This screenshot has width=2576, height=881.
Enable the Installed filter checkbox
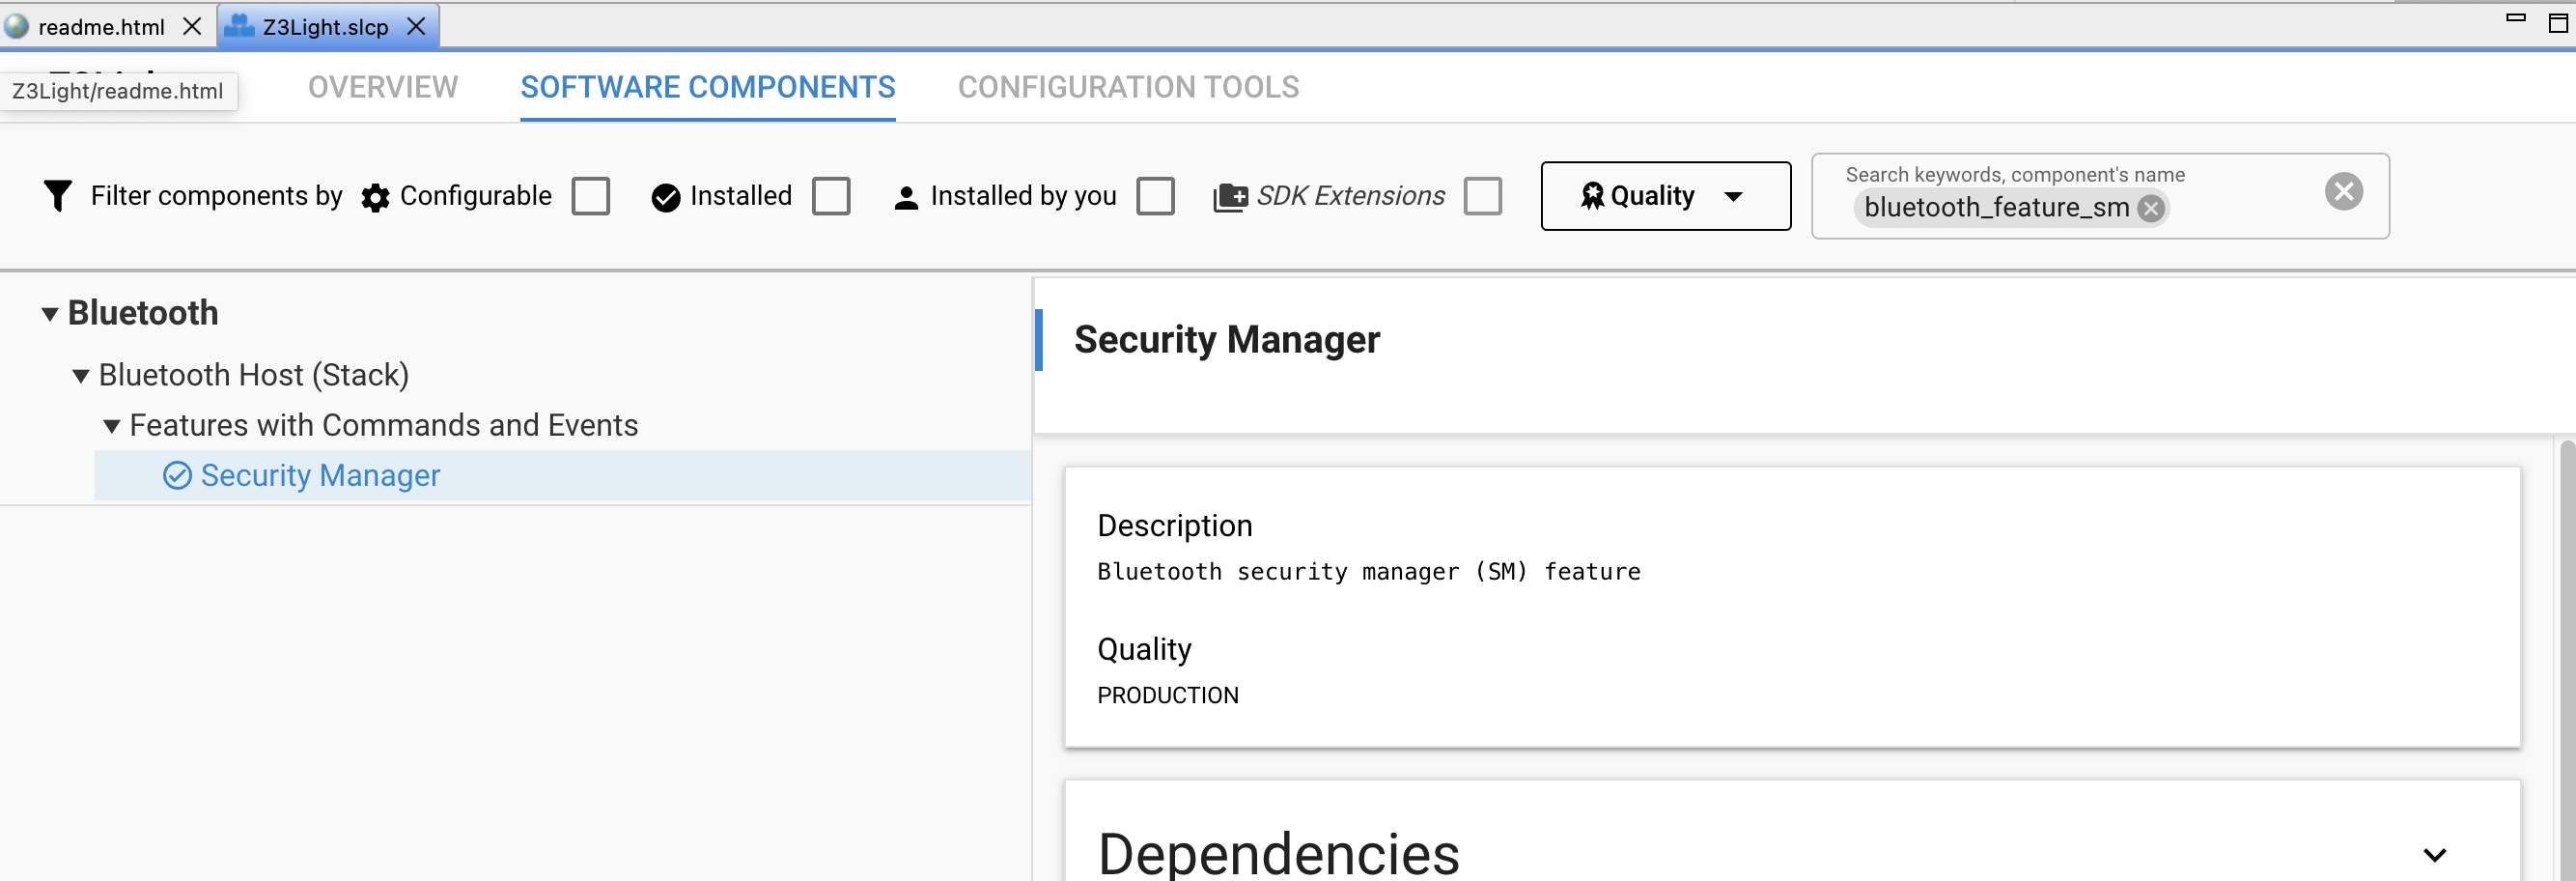point(831,196)
